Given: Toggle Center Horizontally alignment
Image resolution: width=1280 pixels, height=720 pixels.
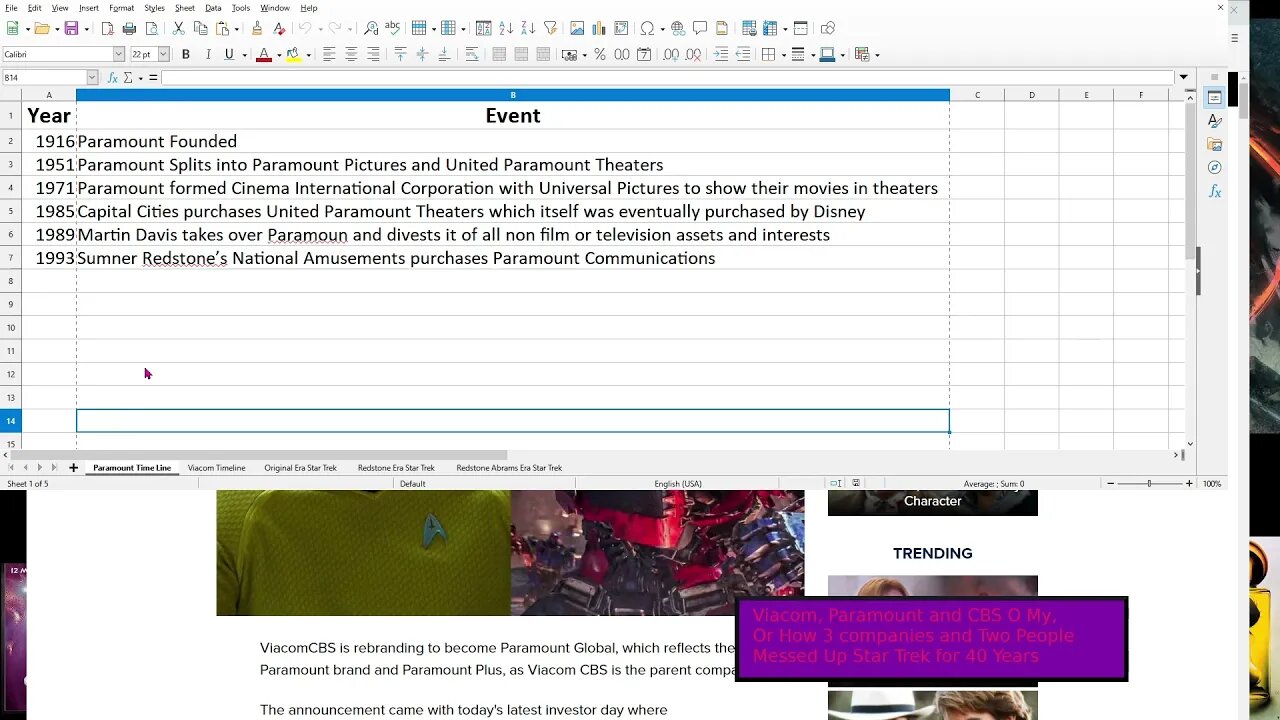Looking at the screenshot, I should pos(350,54).
